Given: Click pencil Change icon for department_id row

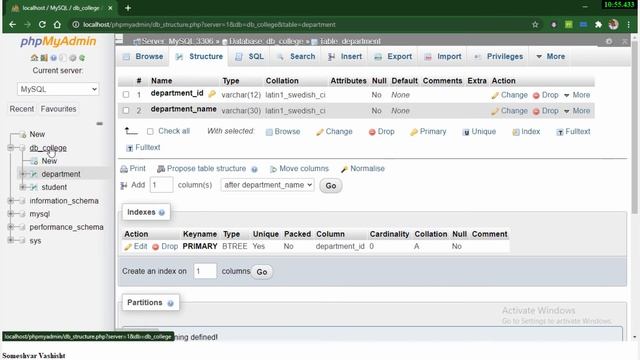Looking at the screenshot, I should pyautogui.click(x=495, y=95).
